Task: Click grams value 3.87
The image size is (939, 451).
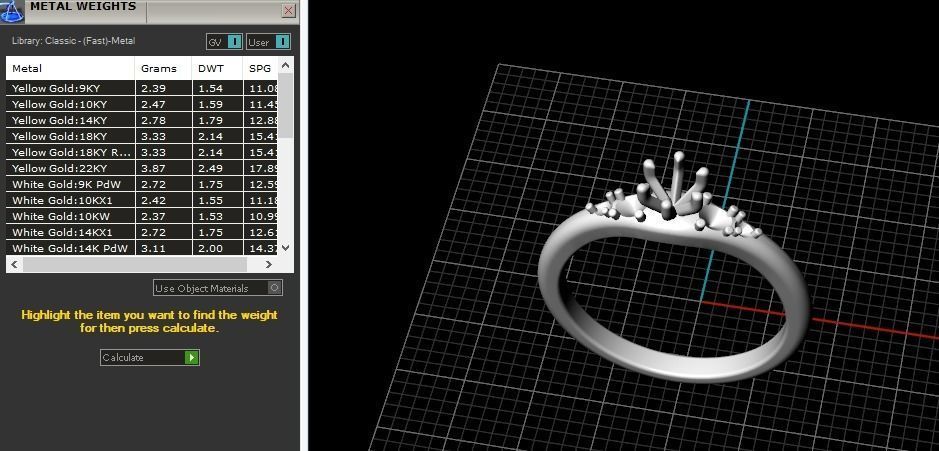Action: point(153,168)
